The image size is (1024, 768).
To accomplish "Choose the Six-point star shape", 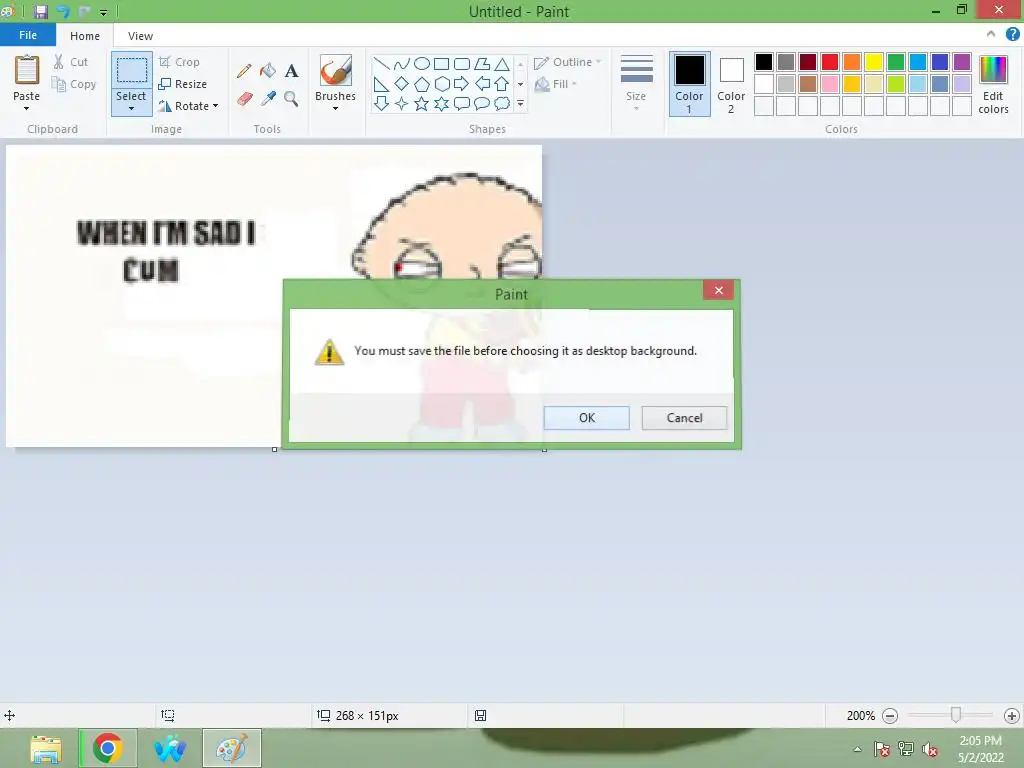I will (441, 103).
